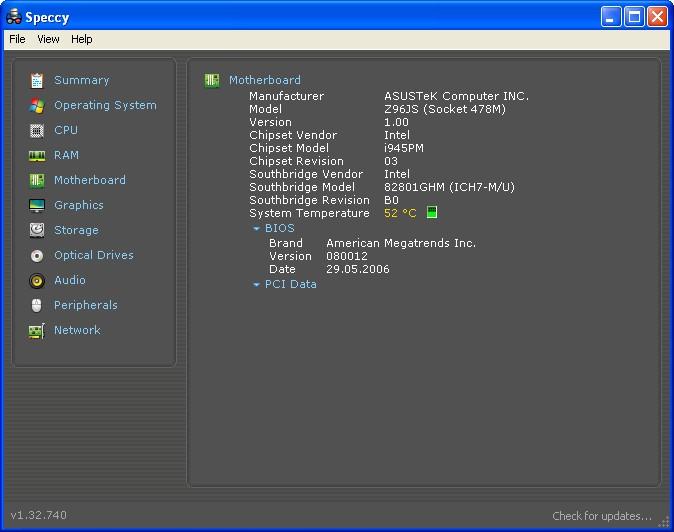This screenshot has width=674, height=532.
Task: Click the i945PM chipset model value
Action: tap(404, 148)
